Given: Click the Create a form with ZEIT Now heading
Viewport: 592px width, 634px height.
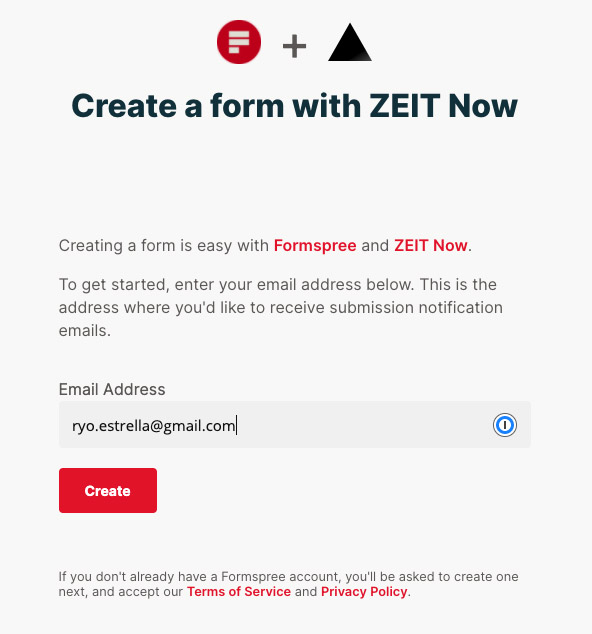Looking at the screenshot, I should pos(294,106).
